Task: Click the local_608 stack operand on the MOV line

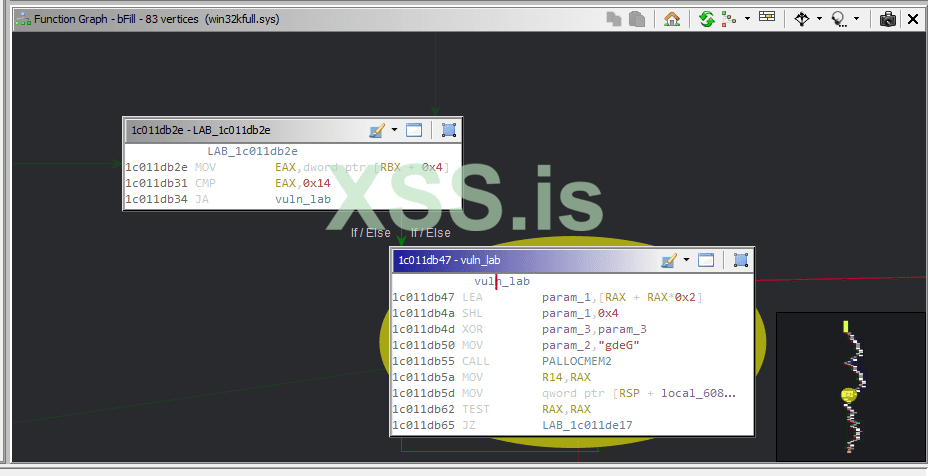Action: point(698,393)
